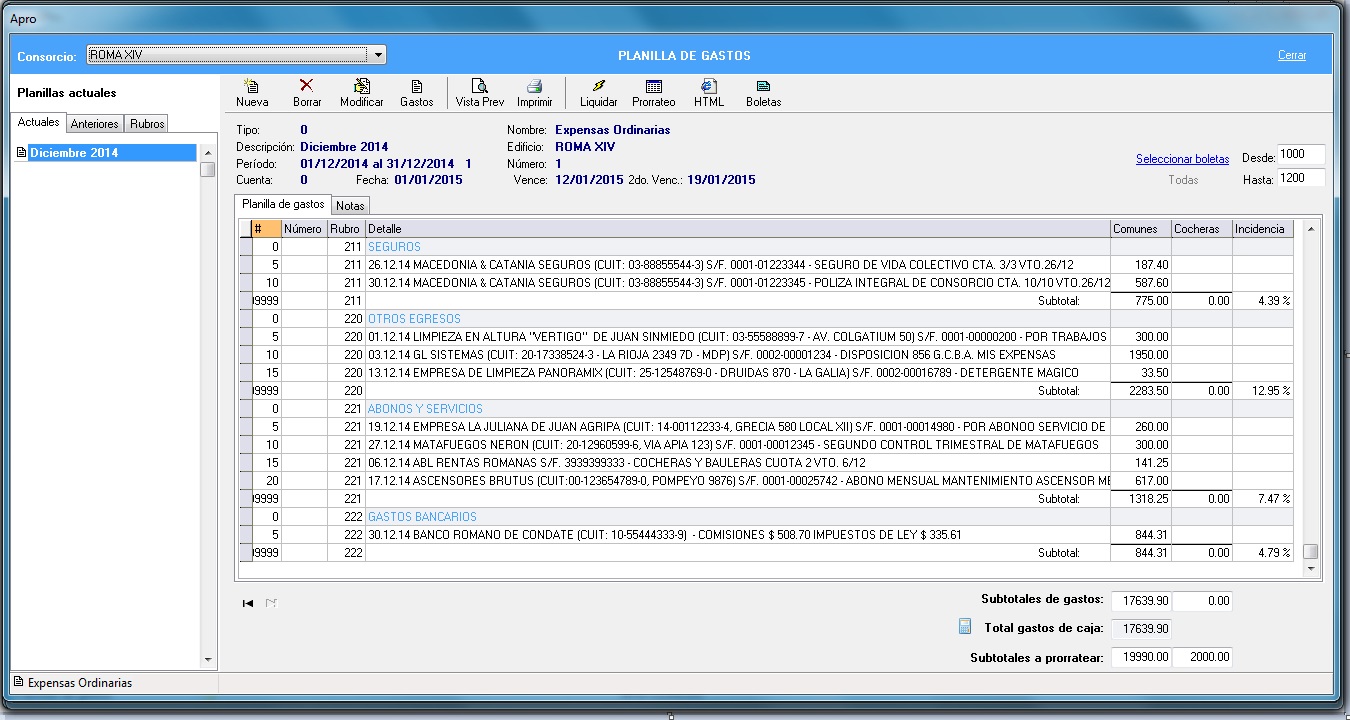Click the Cerrar link
This screenshot has width=1350, height=720.
pyautogui.click(x=1292, y=55)
